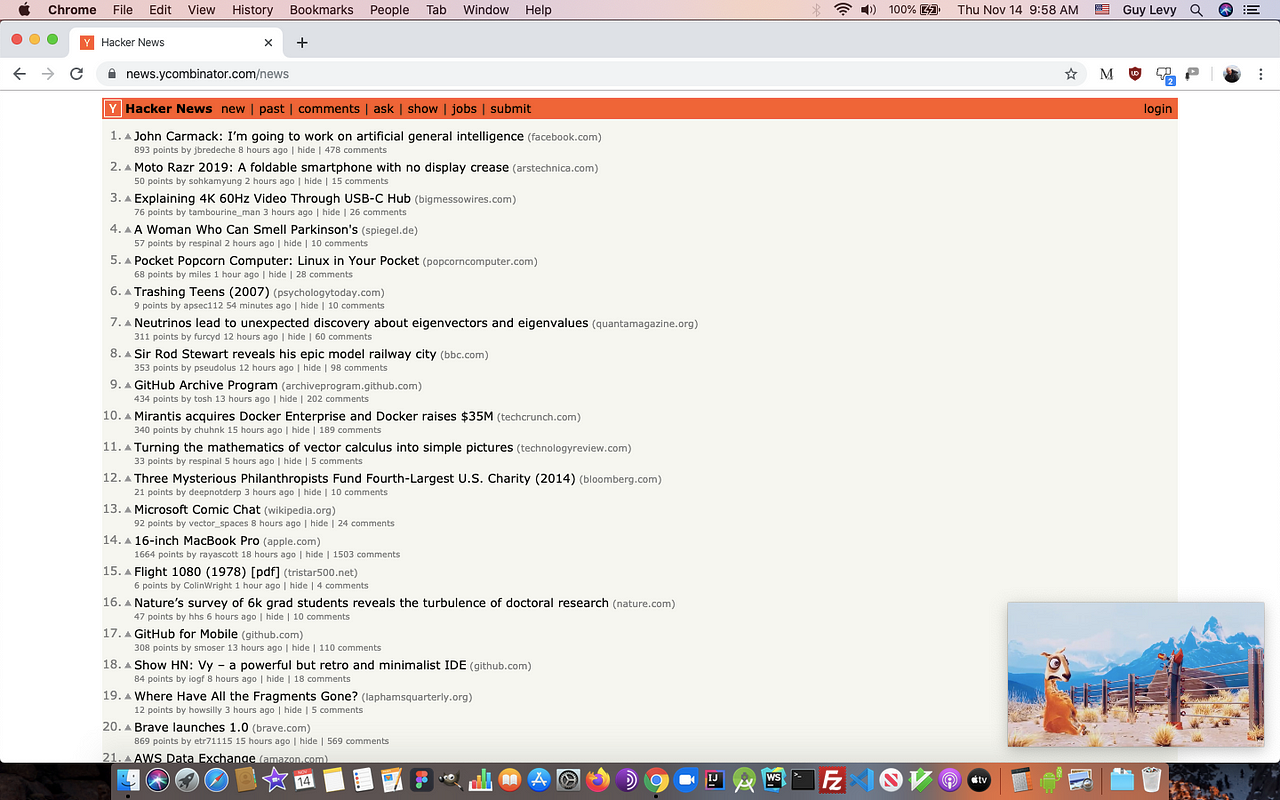The width and height of the screenshot is (1280, 800).
Task: Upvote the 16-inch MacBook Pro story
Action: pyautogui.click(x=128, y=540)
